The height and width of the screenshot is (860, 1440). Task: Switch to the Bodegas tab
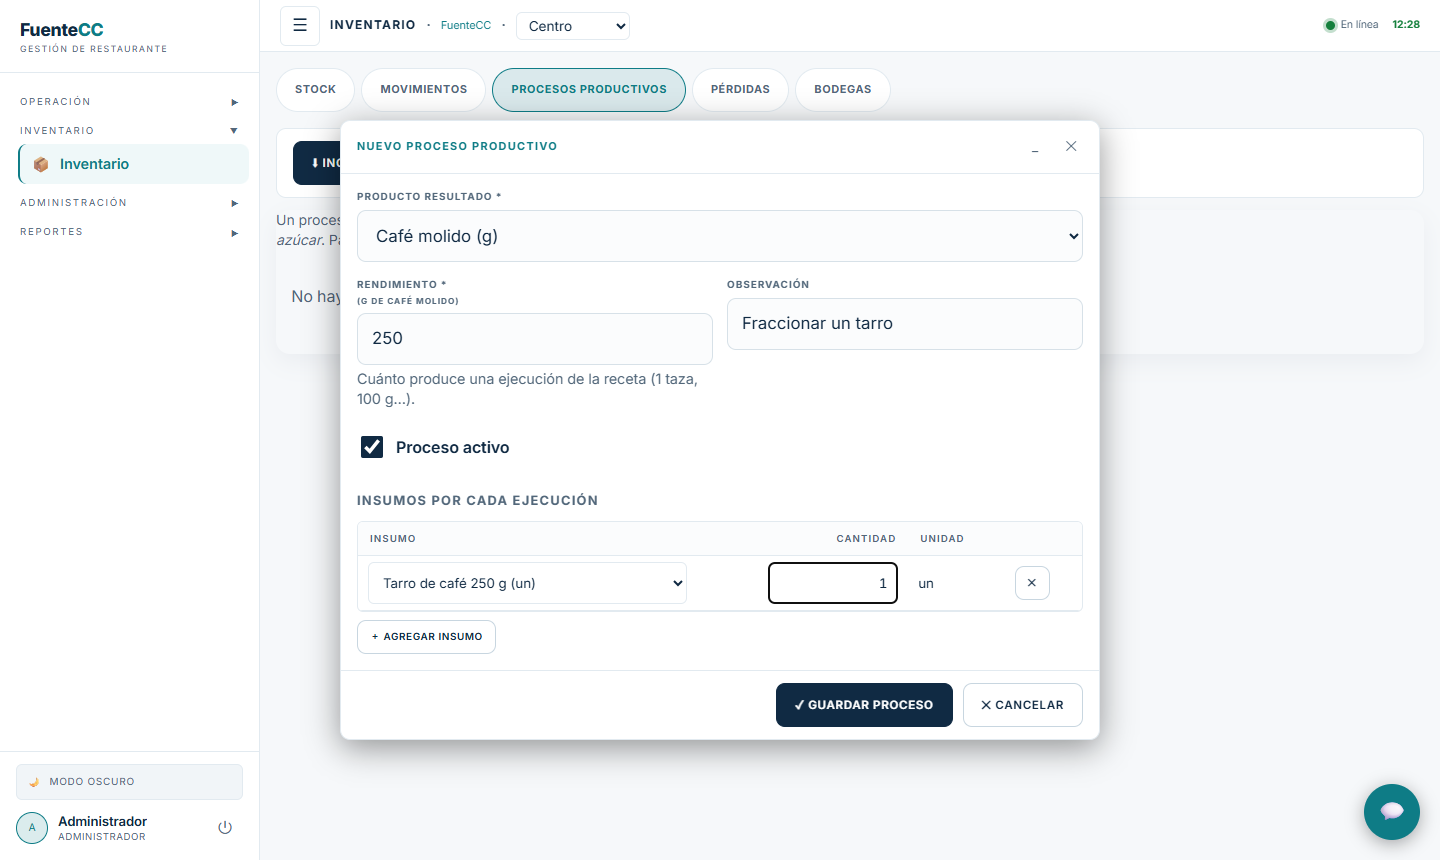[x=843, y=89]
